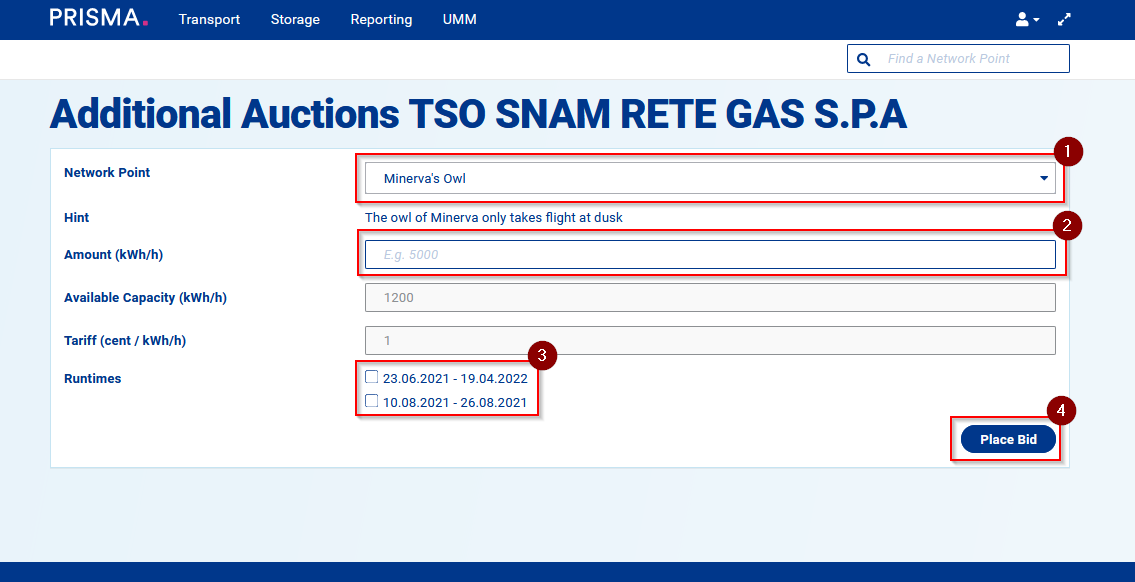
Task: Click the red badge numbered 4
Action: coord(1062,409)
